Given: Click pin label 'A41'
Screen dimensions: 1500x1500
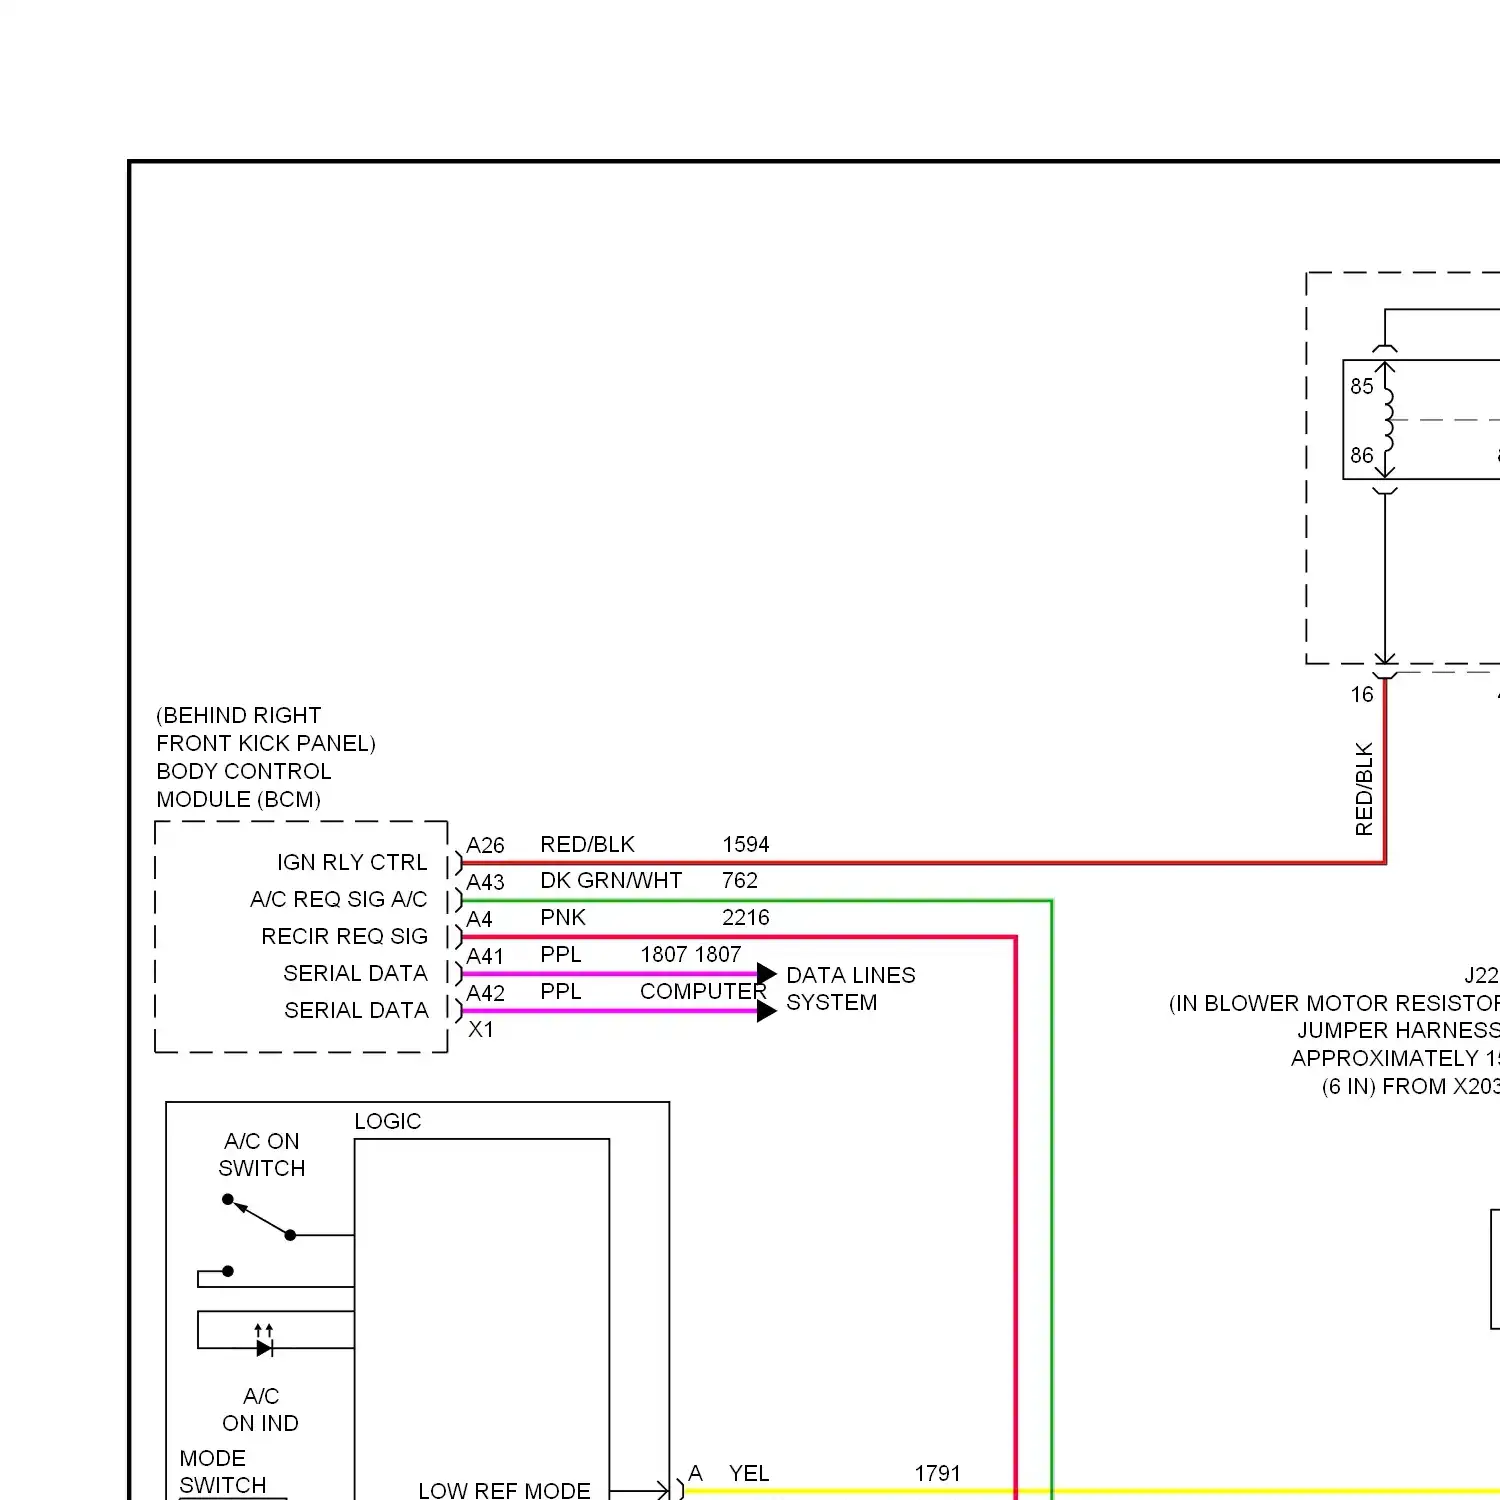Looking at the screenshot, I should (x=485, y=956).
